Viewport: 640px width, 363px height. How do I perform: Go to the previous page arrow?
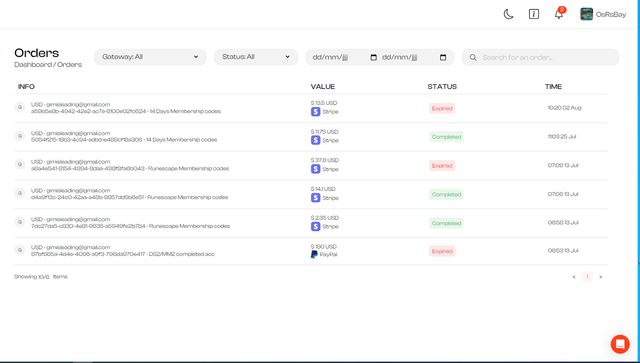tap(574, 277)
